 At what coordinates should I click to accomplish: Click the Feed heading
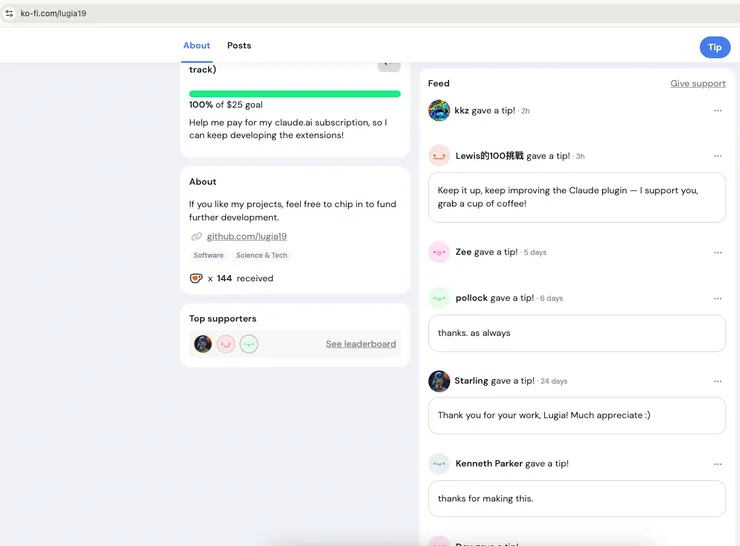pyautogui.click(x=438, y=84)
